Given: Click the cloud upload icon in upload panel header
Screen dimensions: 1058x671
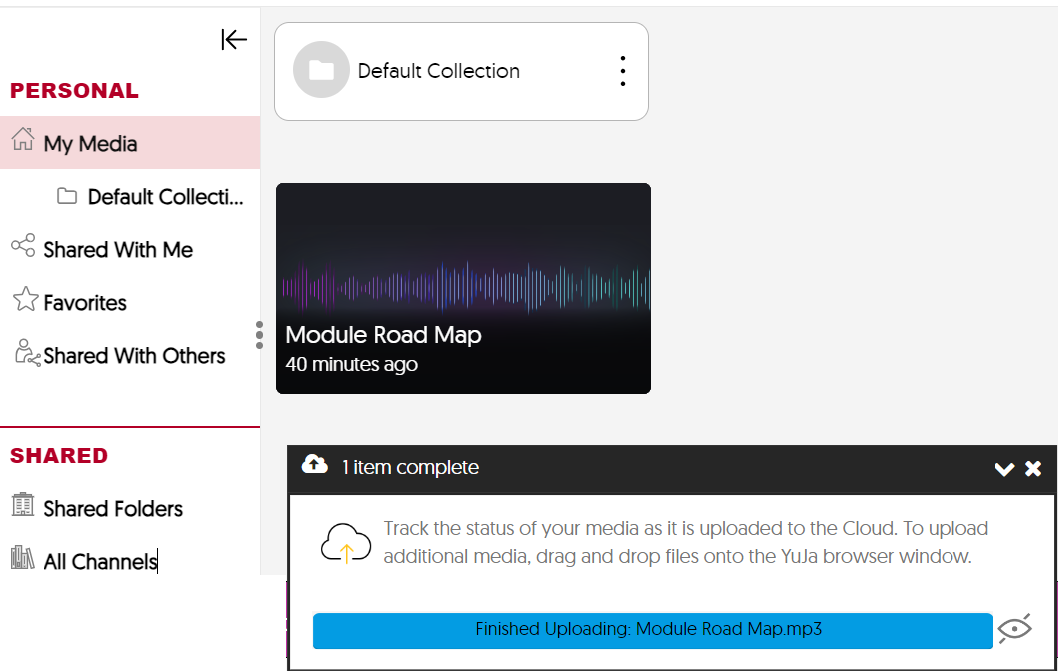Looking at the screenshot, I should (315, 464).
